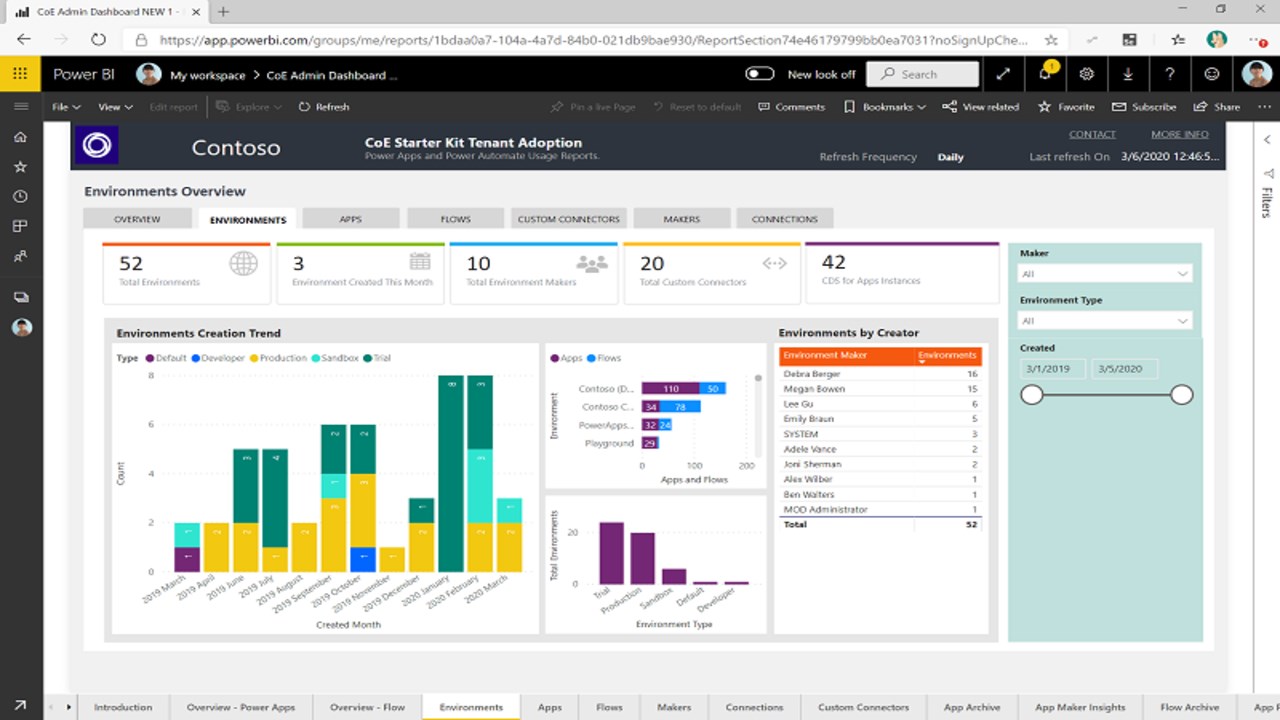This screenshot has width=1280, height=720.
Task: Click the Sandbox legend item
Action: 335,358
